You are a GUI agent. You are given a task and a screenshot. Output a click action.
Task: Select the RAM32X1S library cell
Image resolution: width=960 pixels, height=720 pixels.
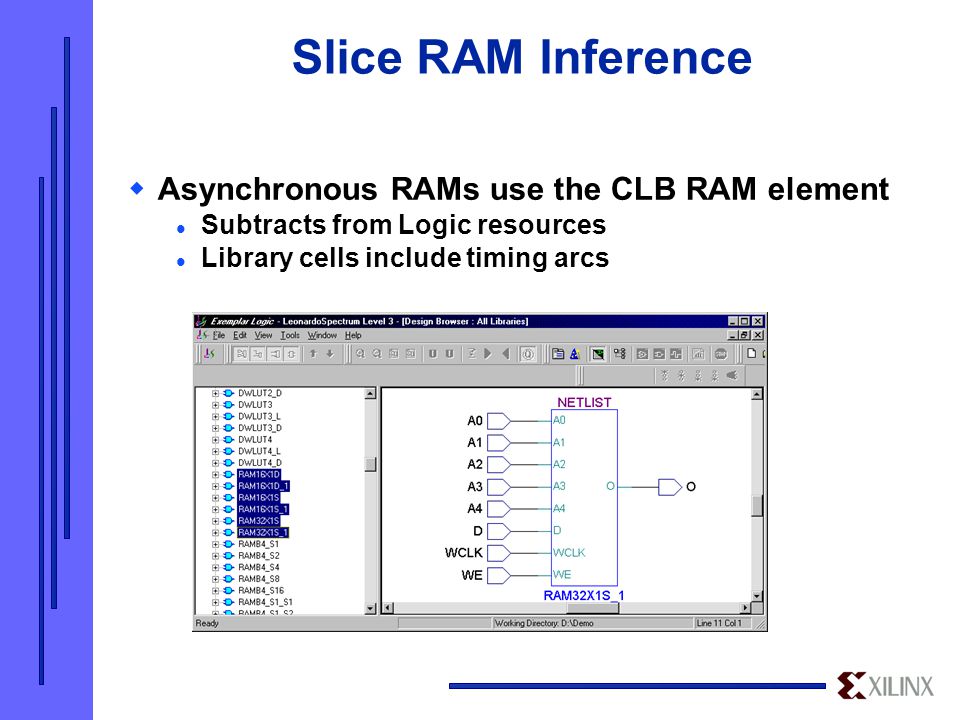(258, 521)
